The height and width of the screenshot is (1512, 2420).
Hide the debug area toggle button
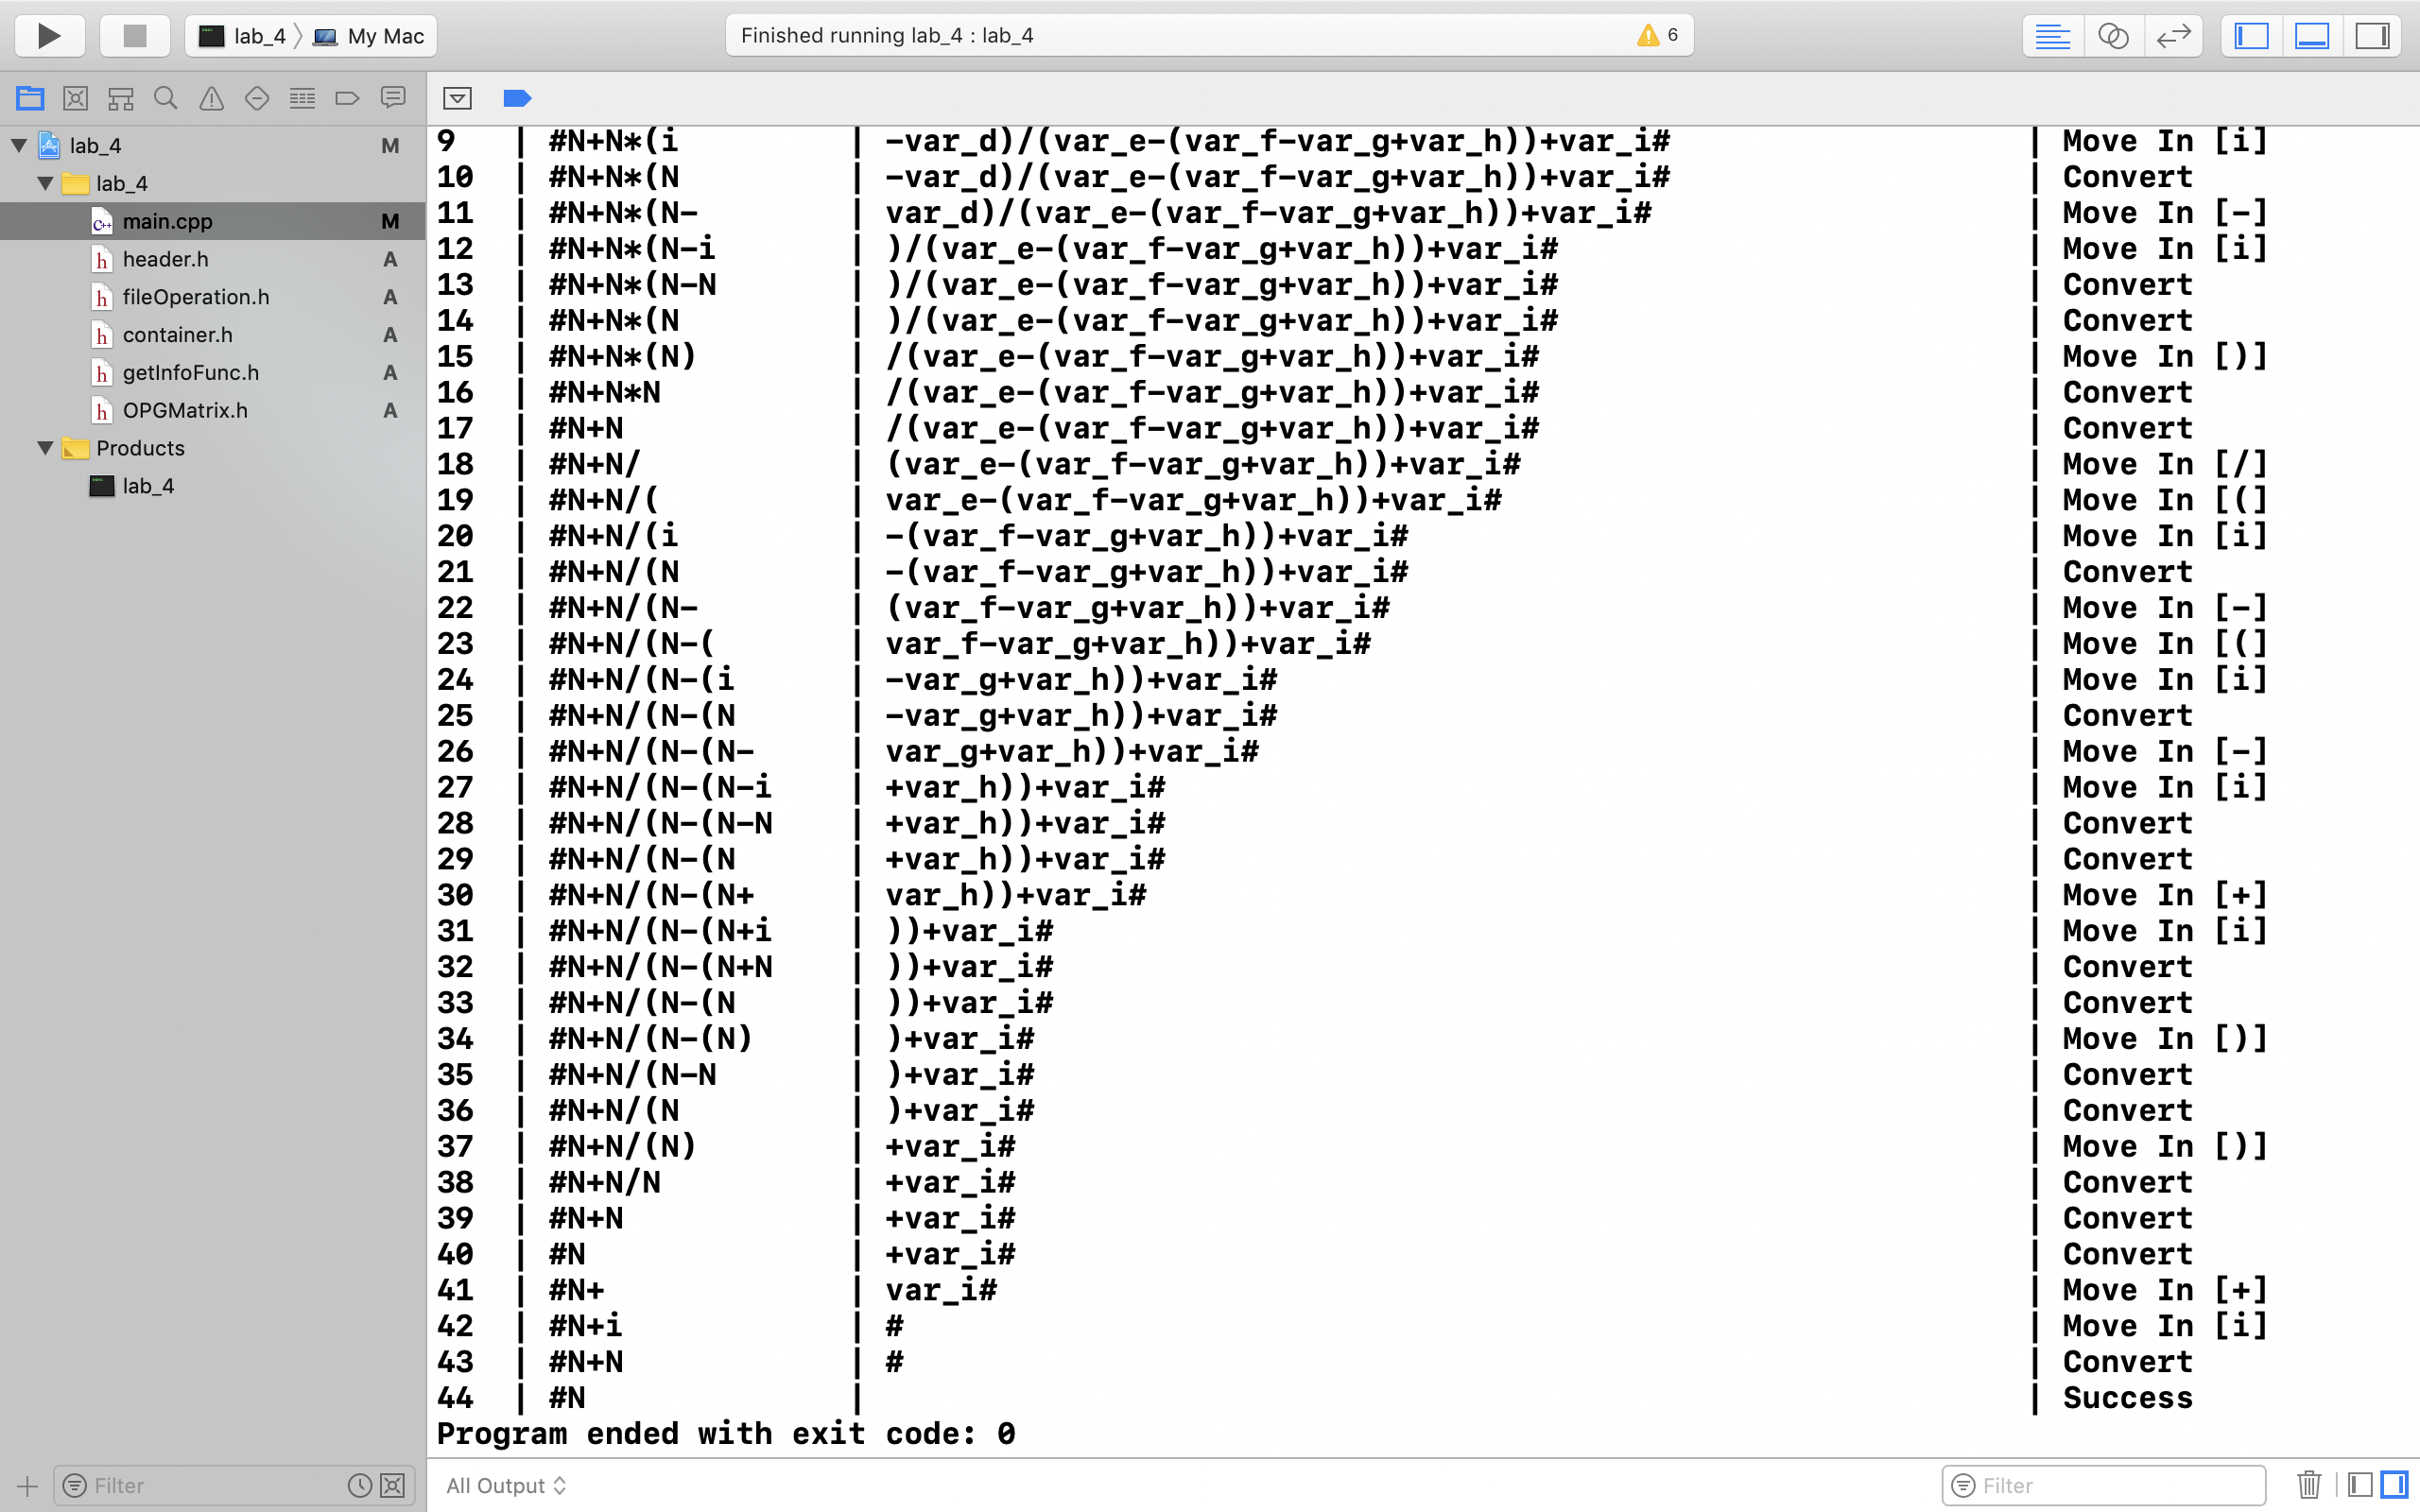(x=457, y=98)
